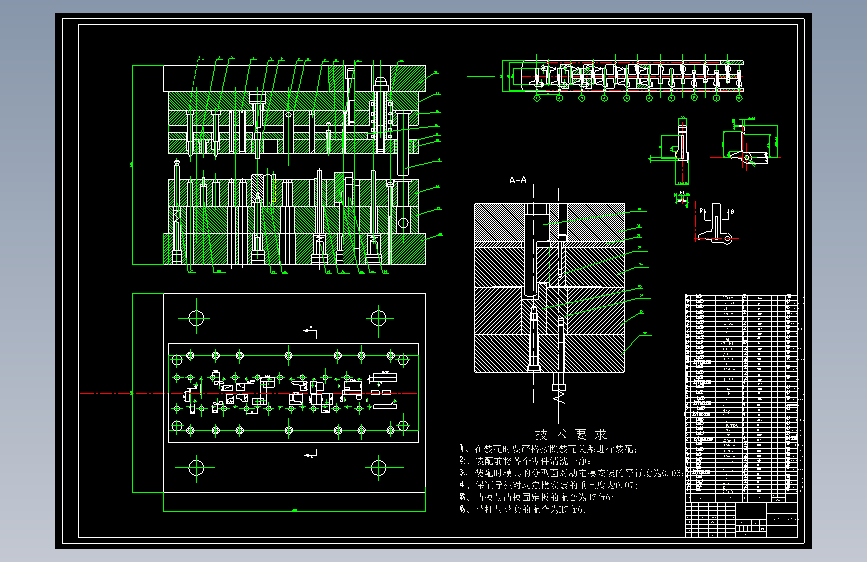Select the sixth technical requirement note line
This screenshot has height=562, width=867.
click(523, 509)
